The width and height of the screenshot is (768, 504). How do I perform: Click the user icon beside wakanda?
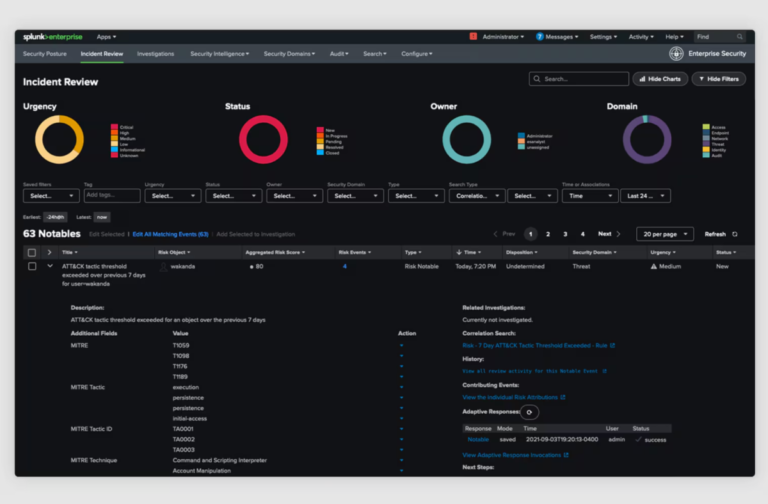(164, 267)
